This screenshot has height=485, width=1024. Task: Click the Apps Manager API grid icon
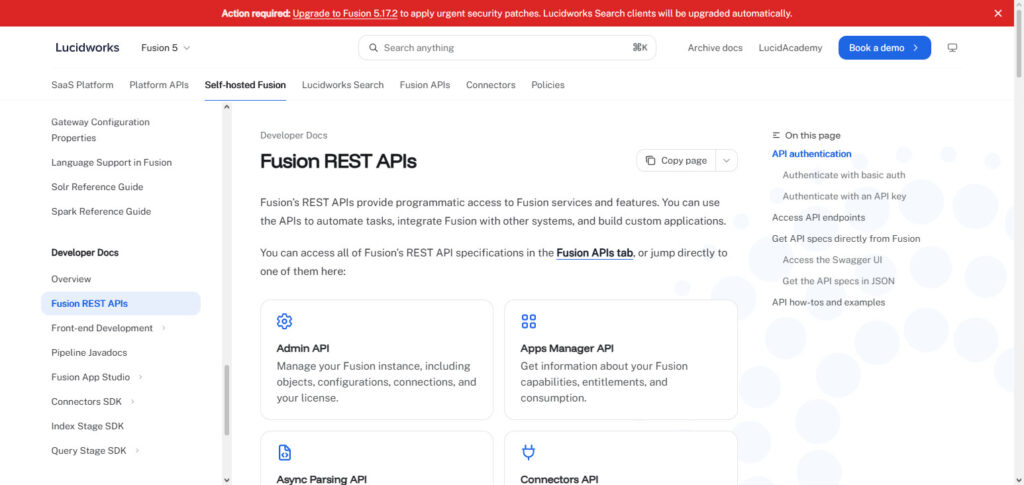pyautogui.click(x=528, y=321)
